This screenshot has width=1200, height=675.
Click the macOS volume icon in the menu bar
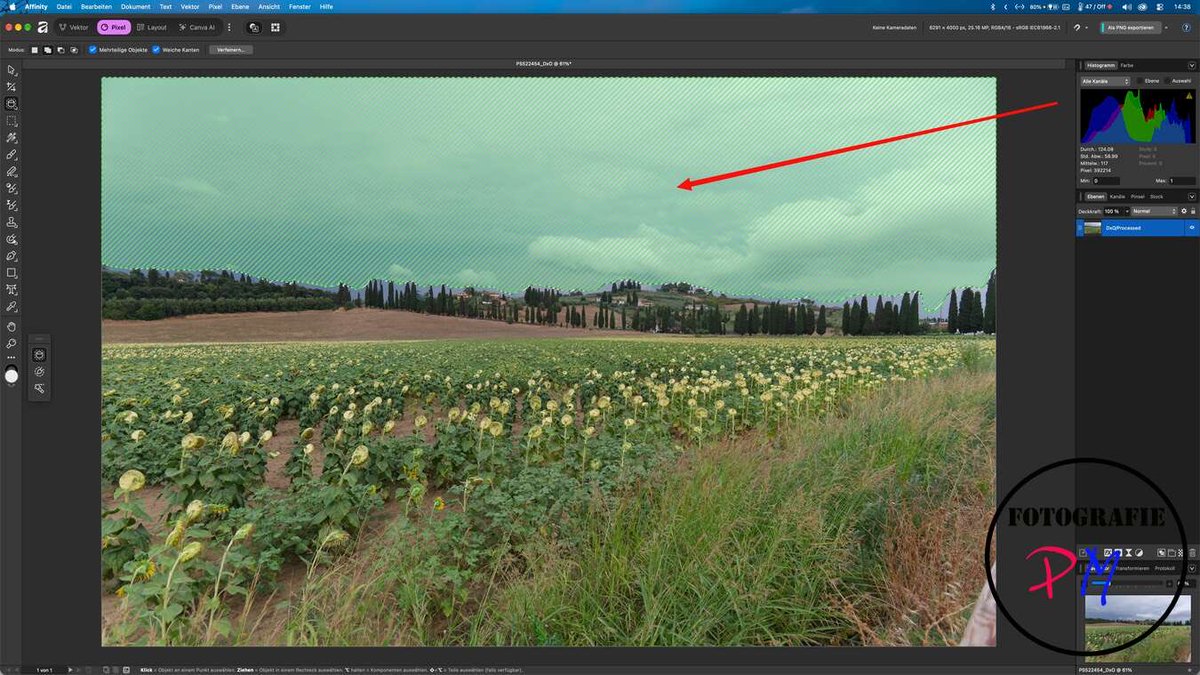(1127, 6)
